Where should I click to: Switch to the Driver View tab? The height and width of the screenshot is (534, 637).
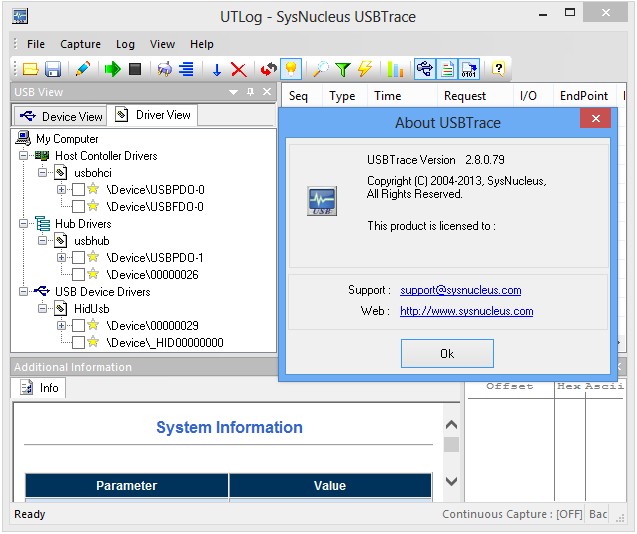(x=153, y=115)
